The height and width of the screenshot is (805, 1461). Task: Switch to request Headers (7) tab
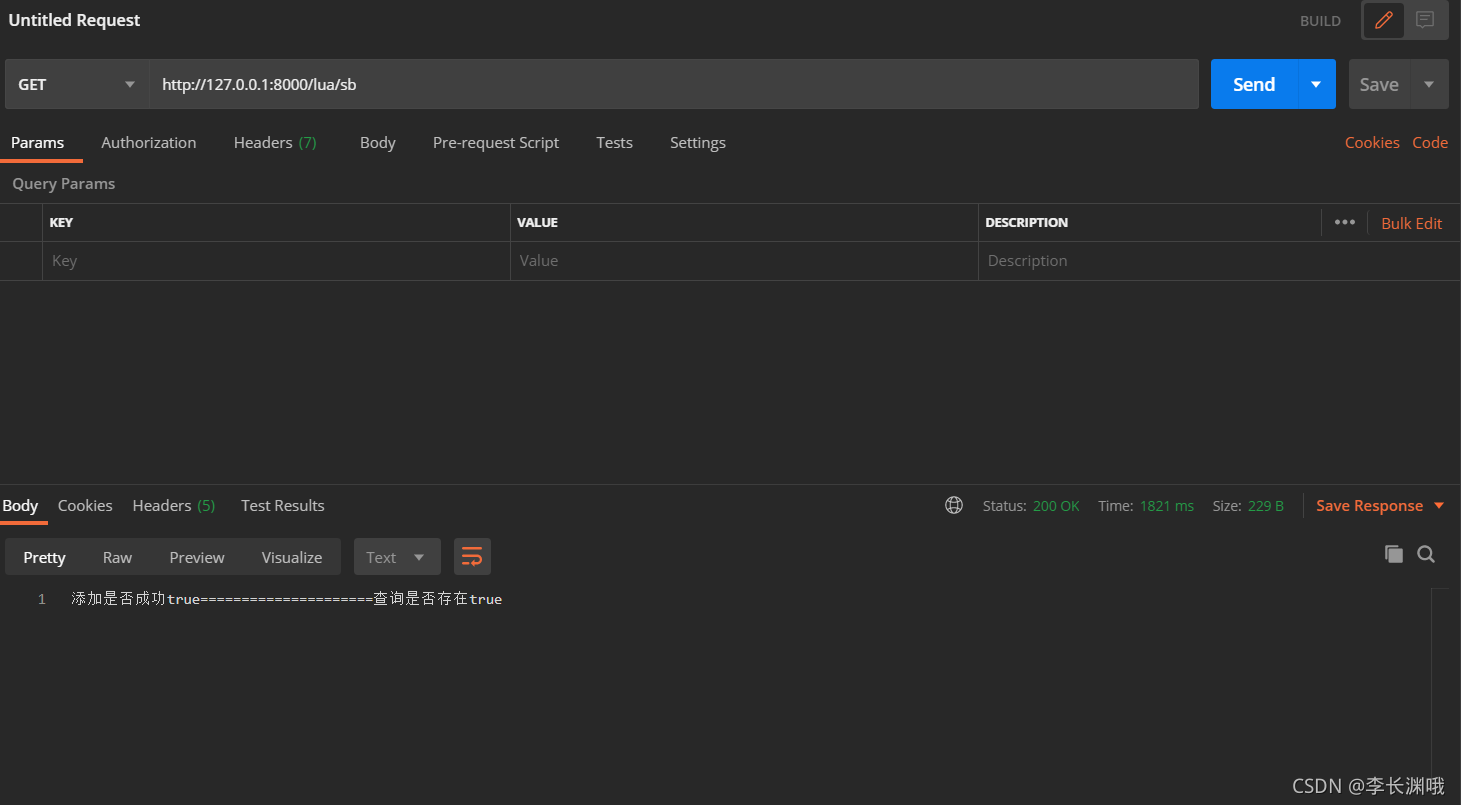275,143
